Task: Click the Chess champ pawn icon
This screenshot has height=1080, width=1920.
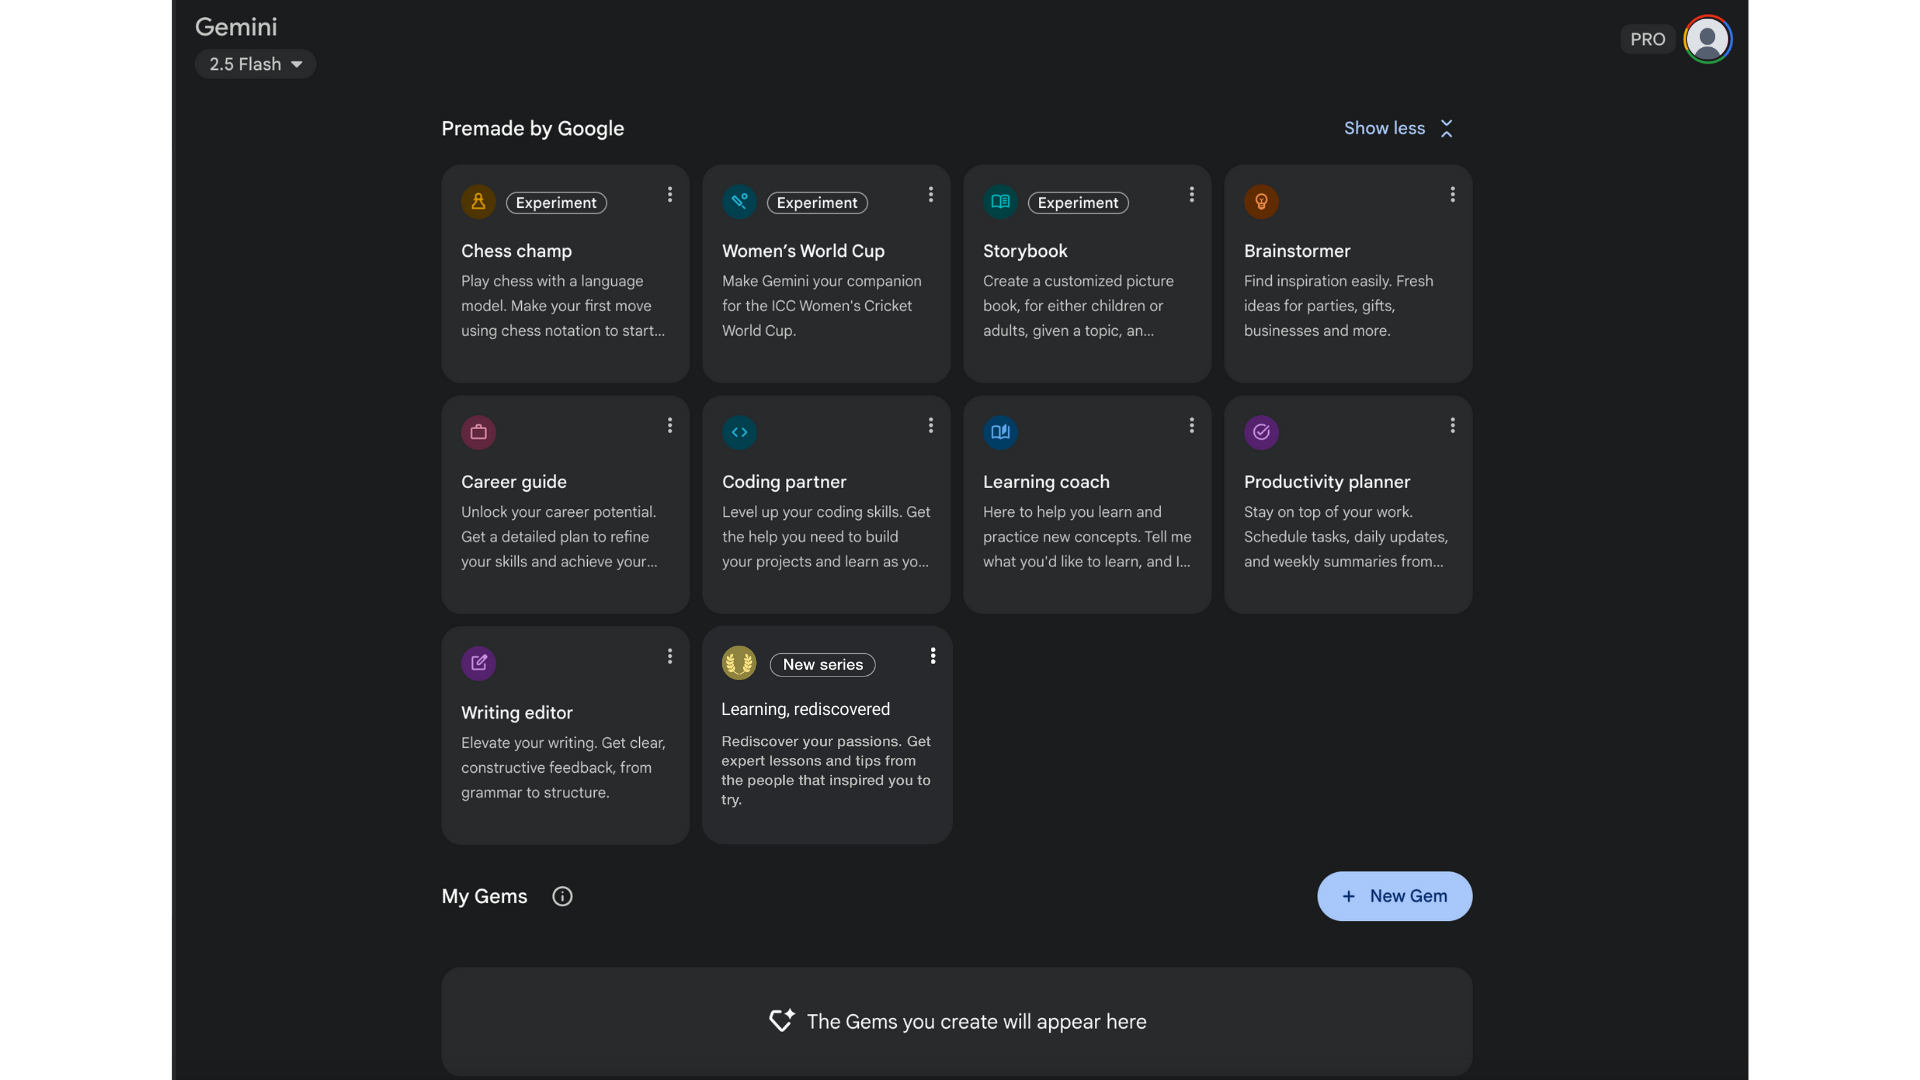Action: (x=478, y=202)
